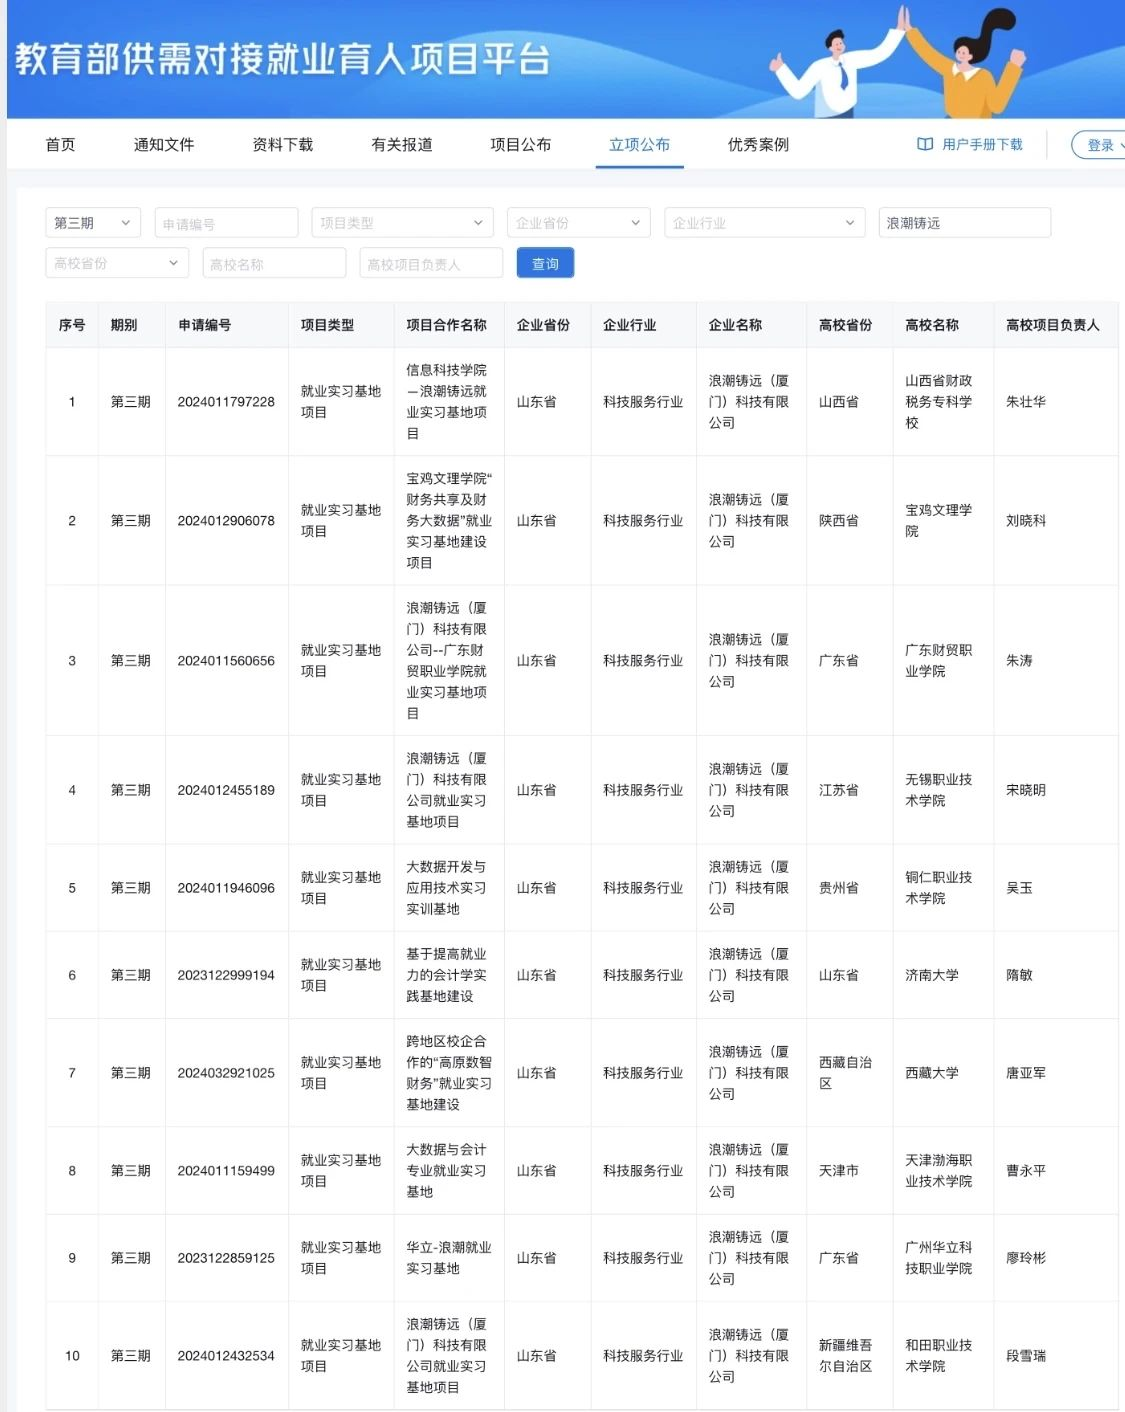
Task: Open the 通知文件 menu item
Action: [x=164, y=144]
